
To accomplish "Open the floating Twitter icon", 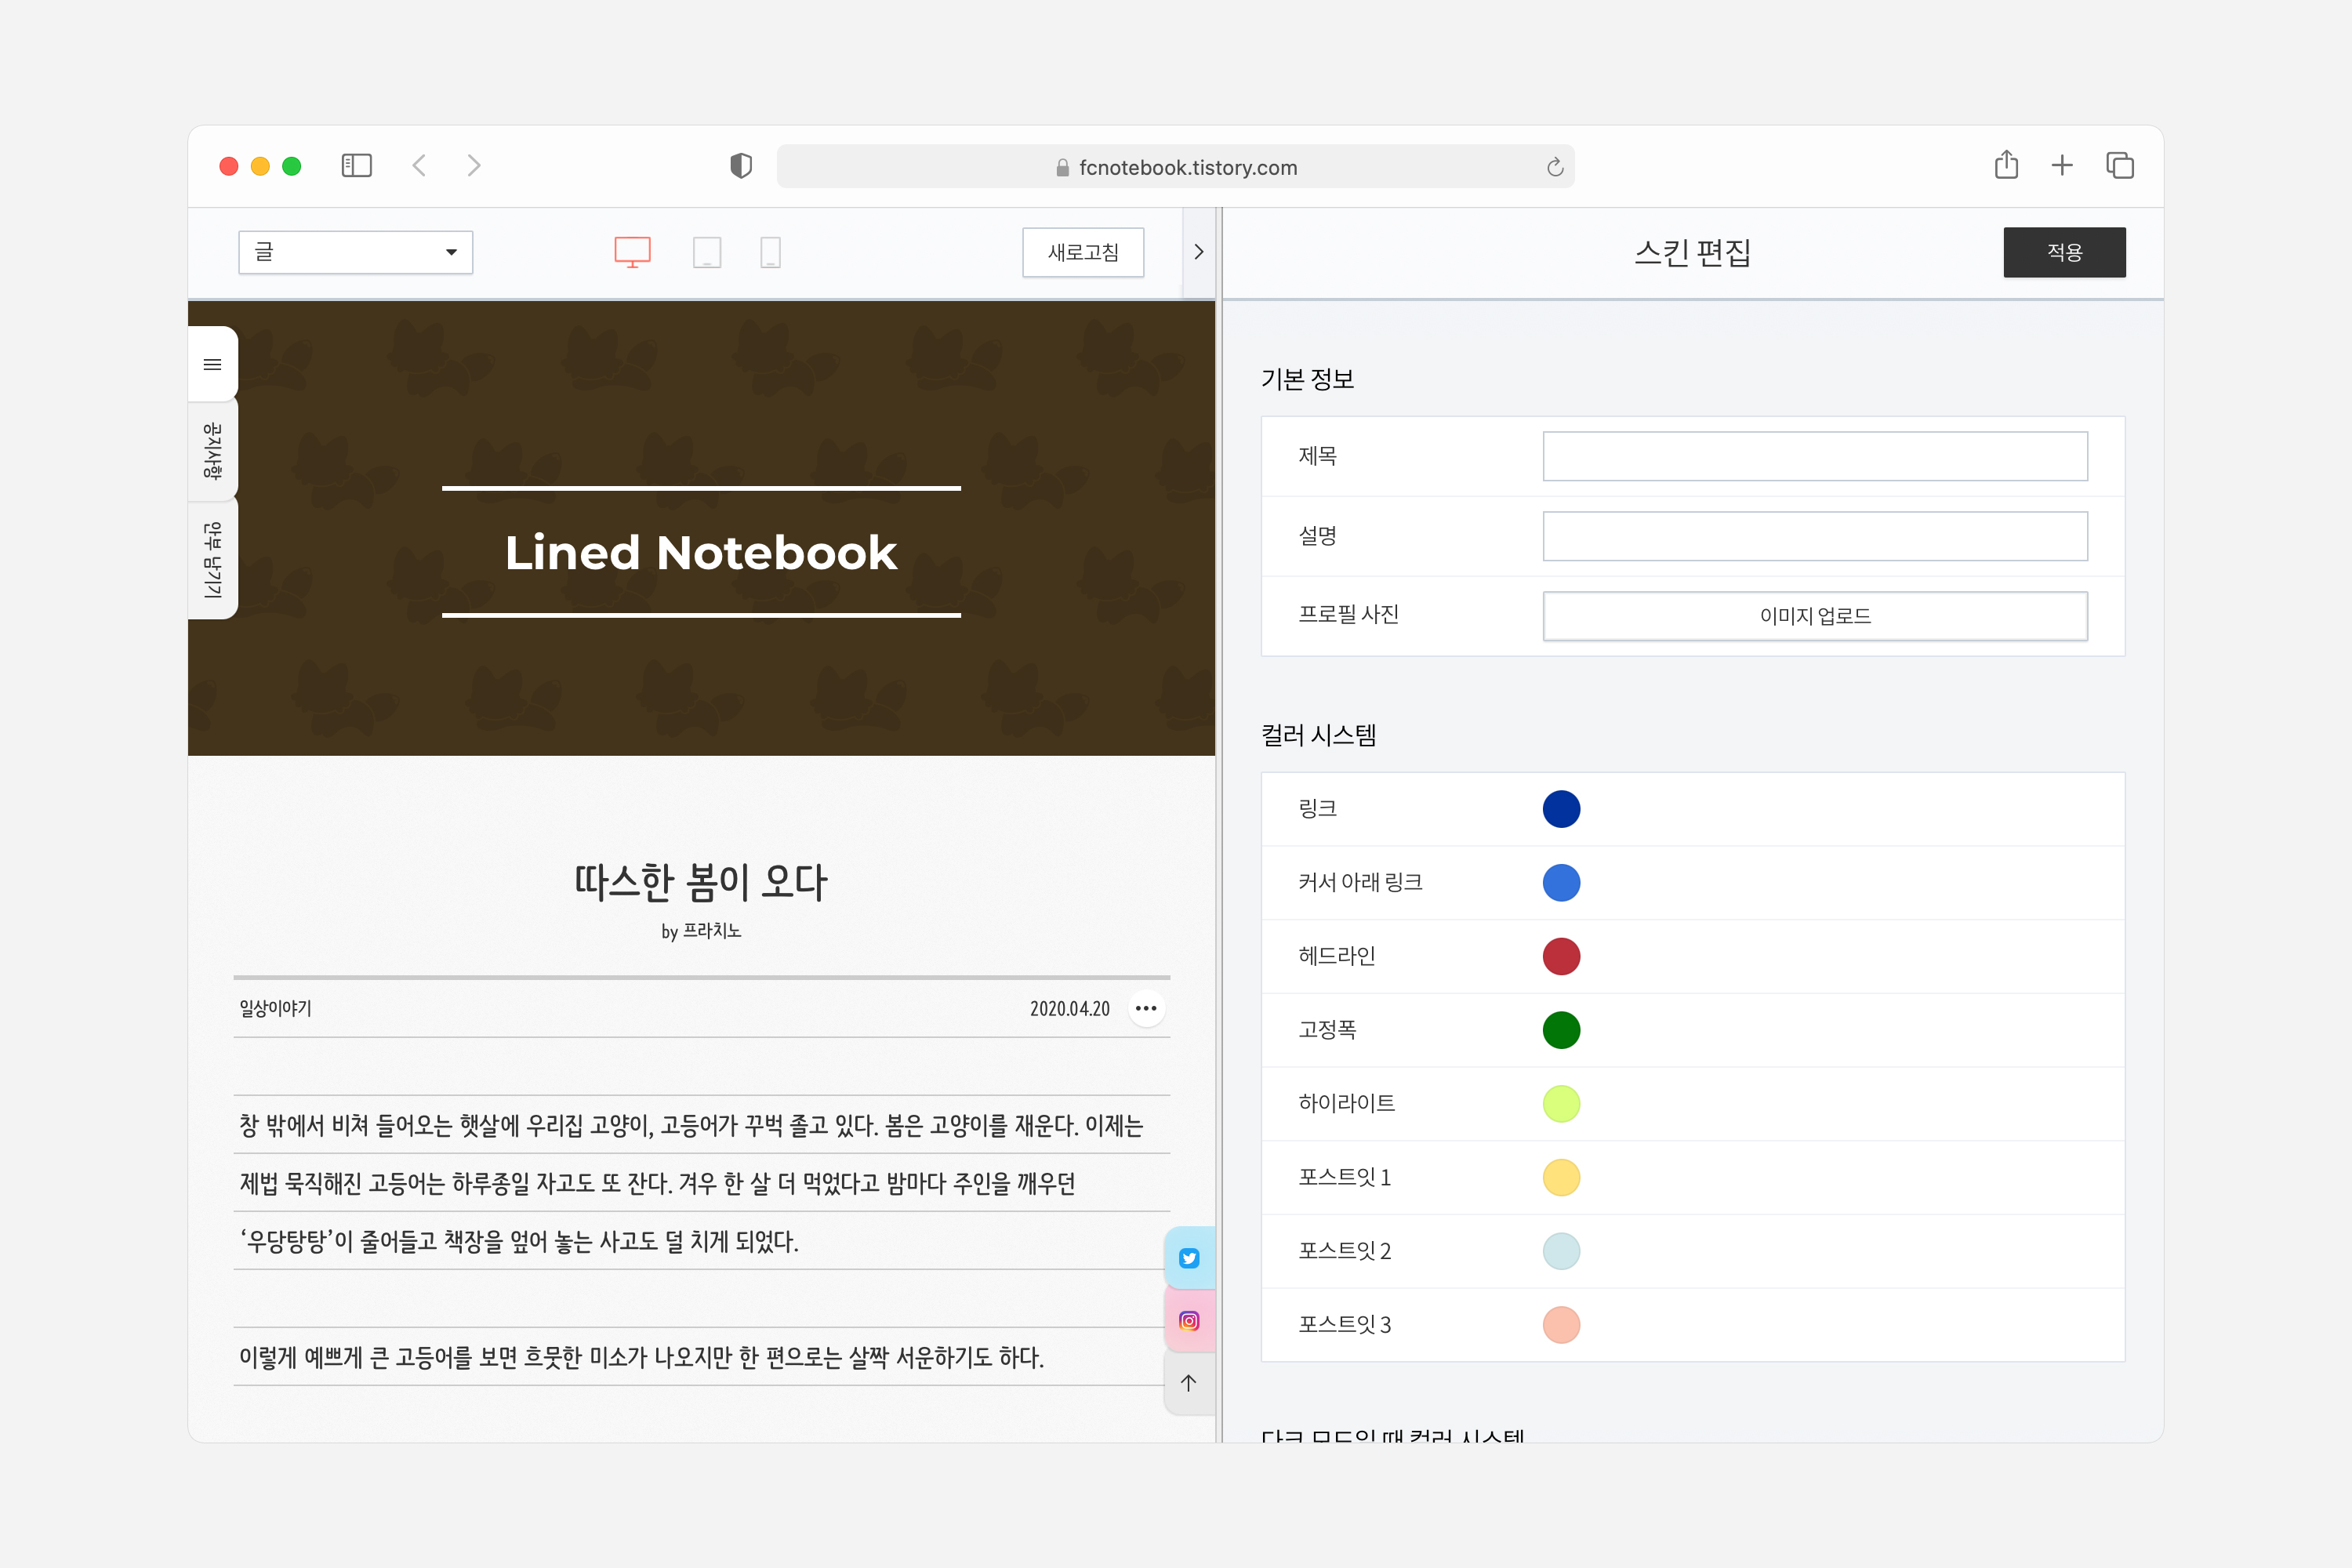I will tap(1189, 1258).
